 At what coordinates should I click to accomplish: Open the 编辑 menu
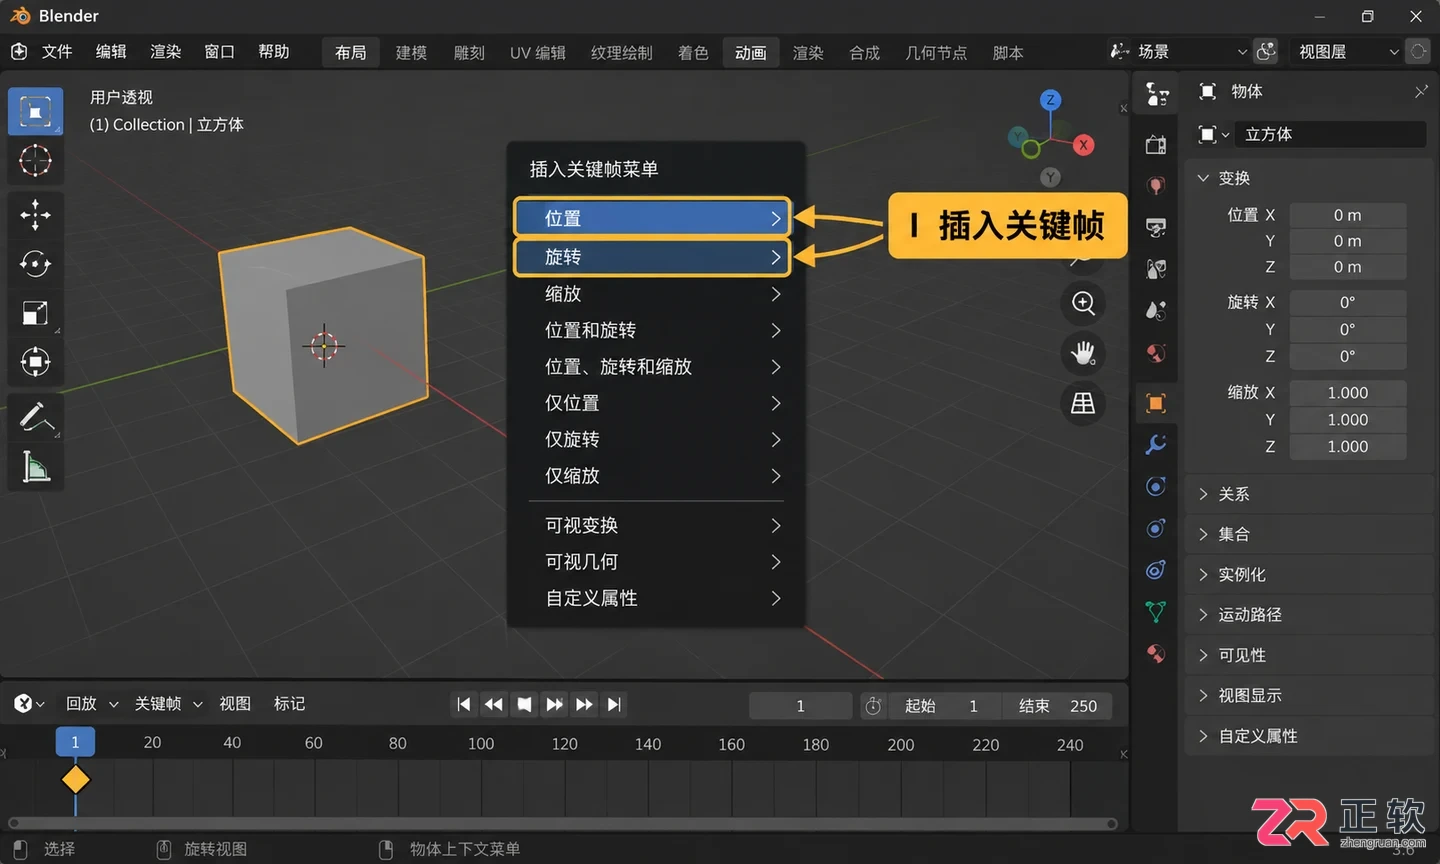(x=111, y=51)
